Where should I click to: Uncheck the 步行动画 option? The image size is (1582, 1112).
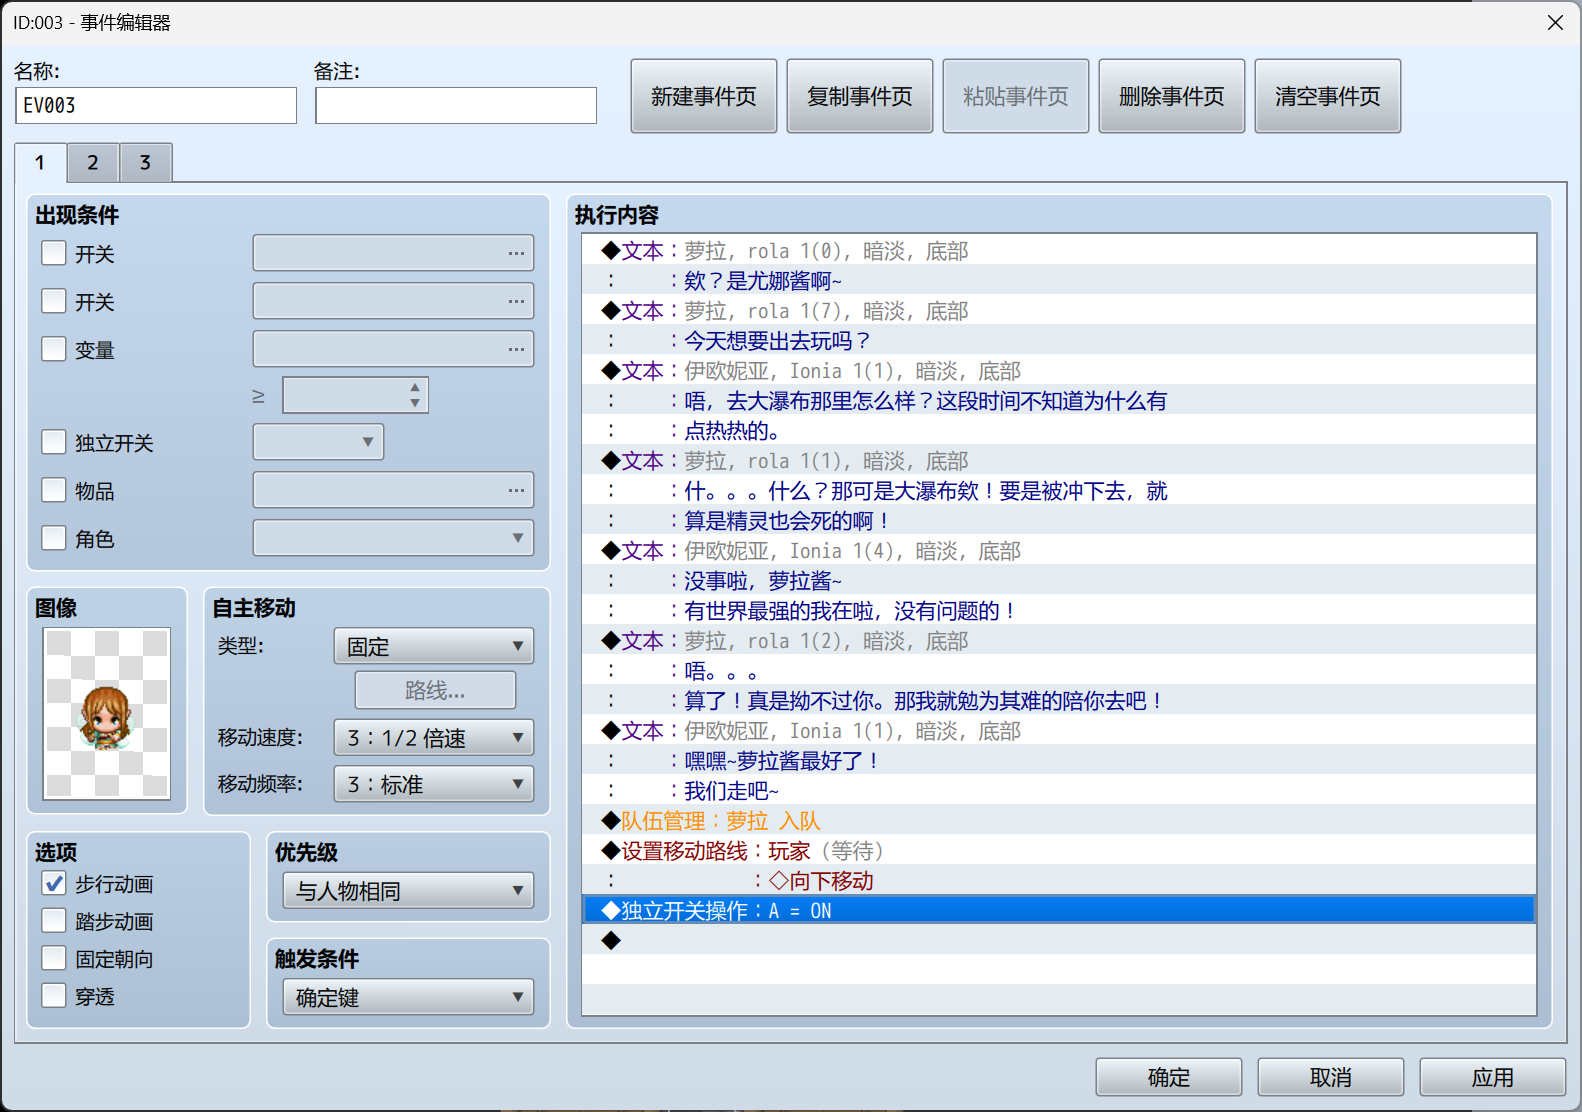coord(54,884)
